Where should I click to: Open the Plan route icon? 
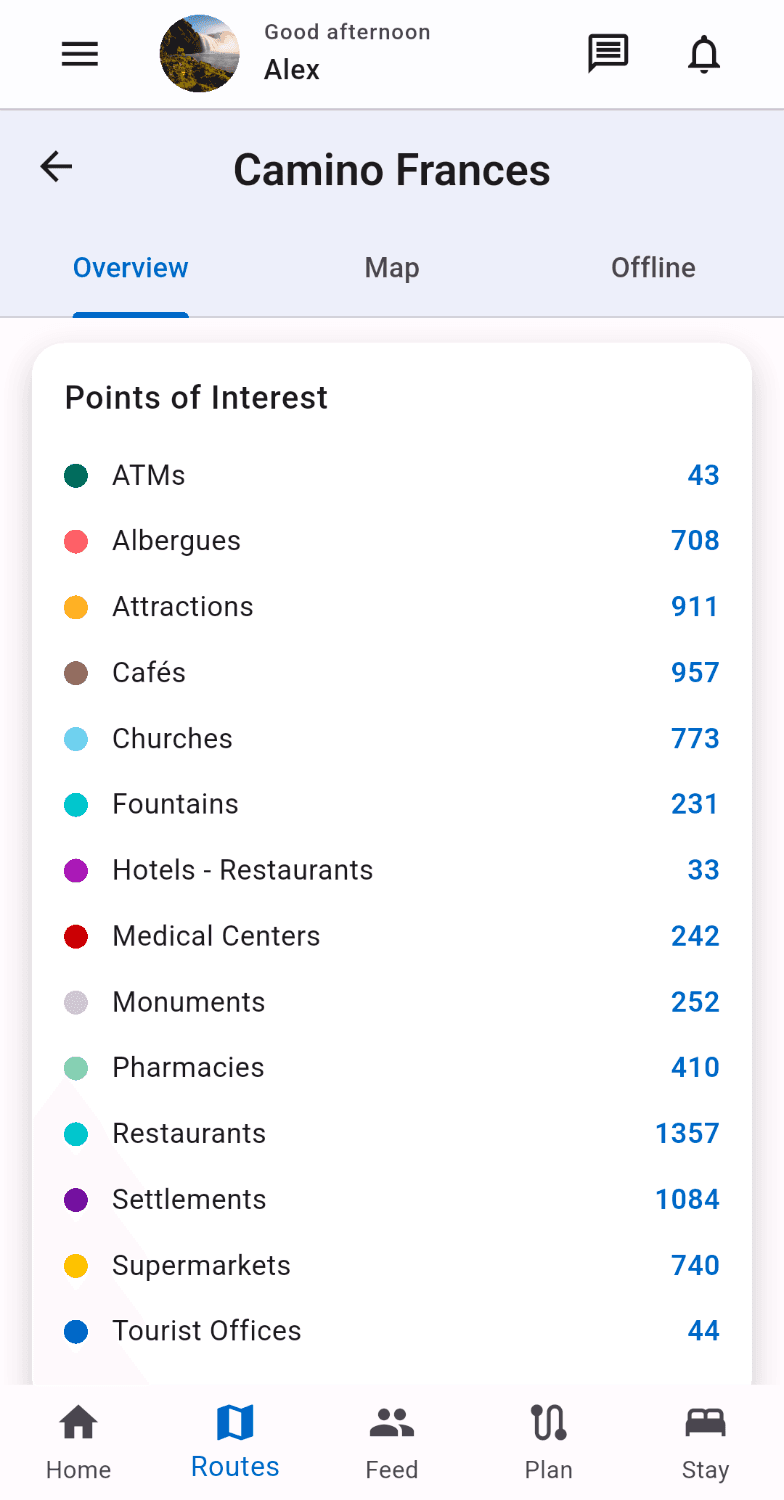click(549, 1422)
